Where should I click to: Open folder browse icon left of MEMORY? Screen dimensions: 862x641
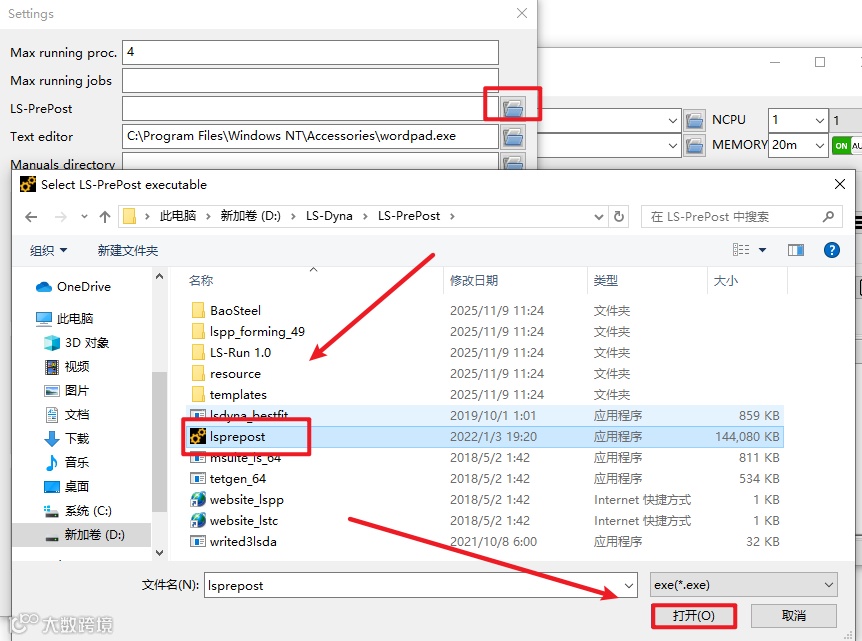[694, 145]
